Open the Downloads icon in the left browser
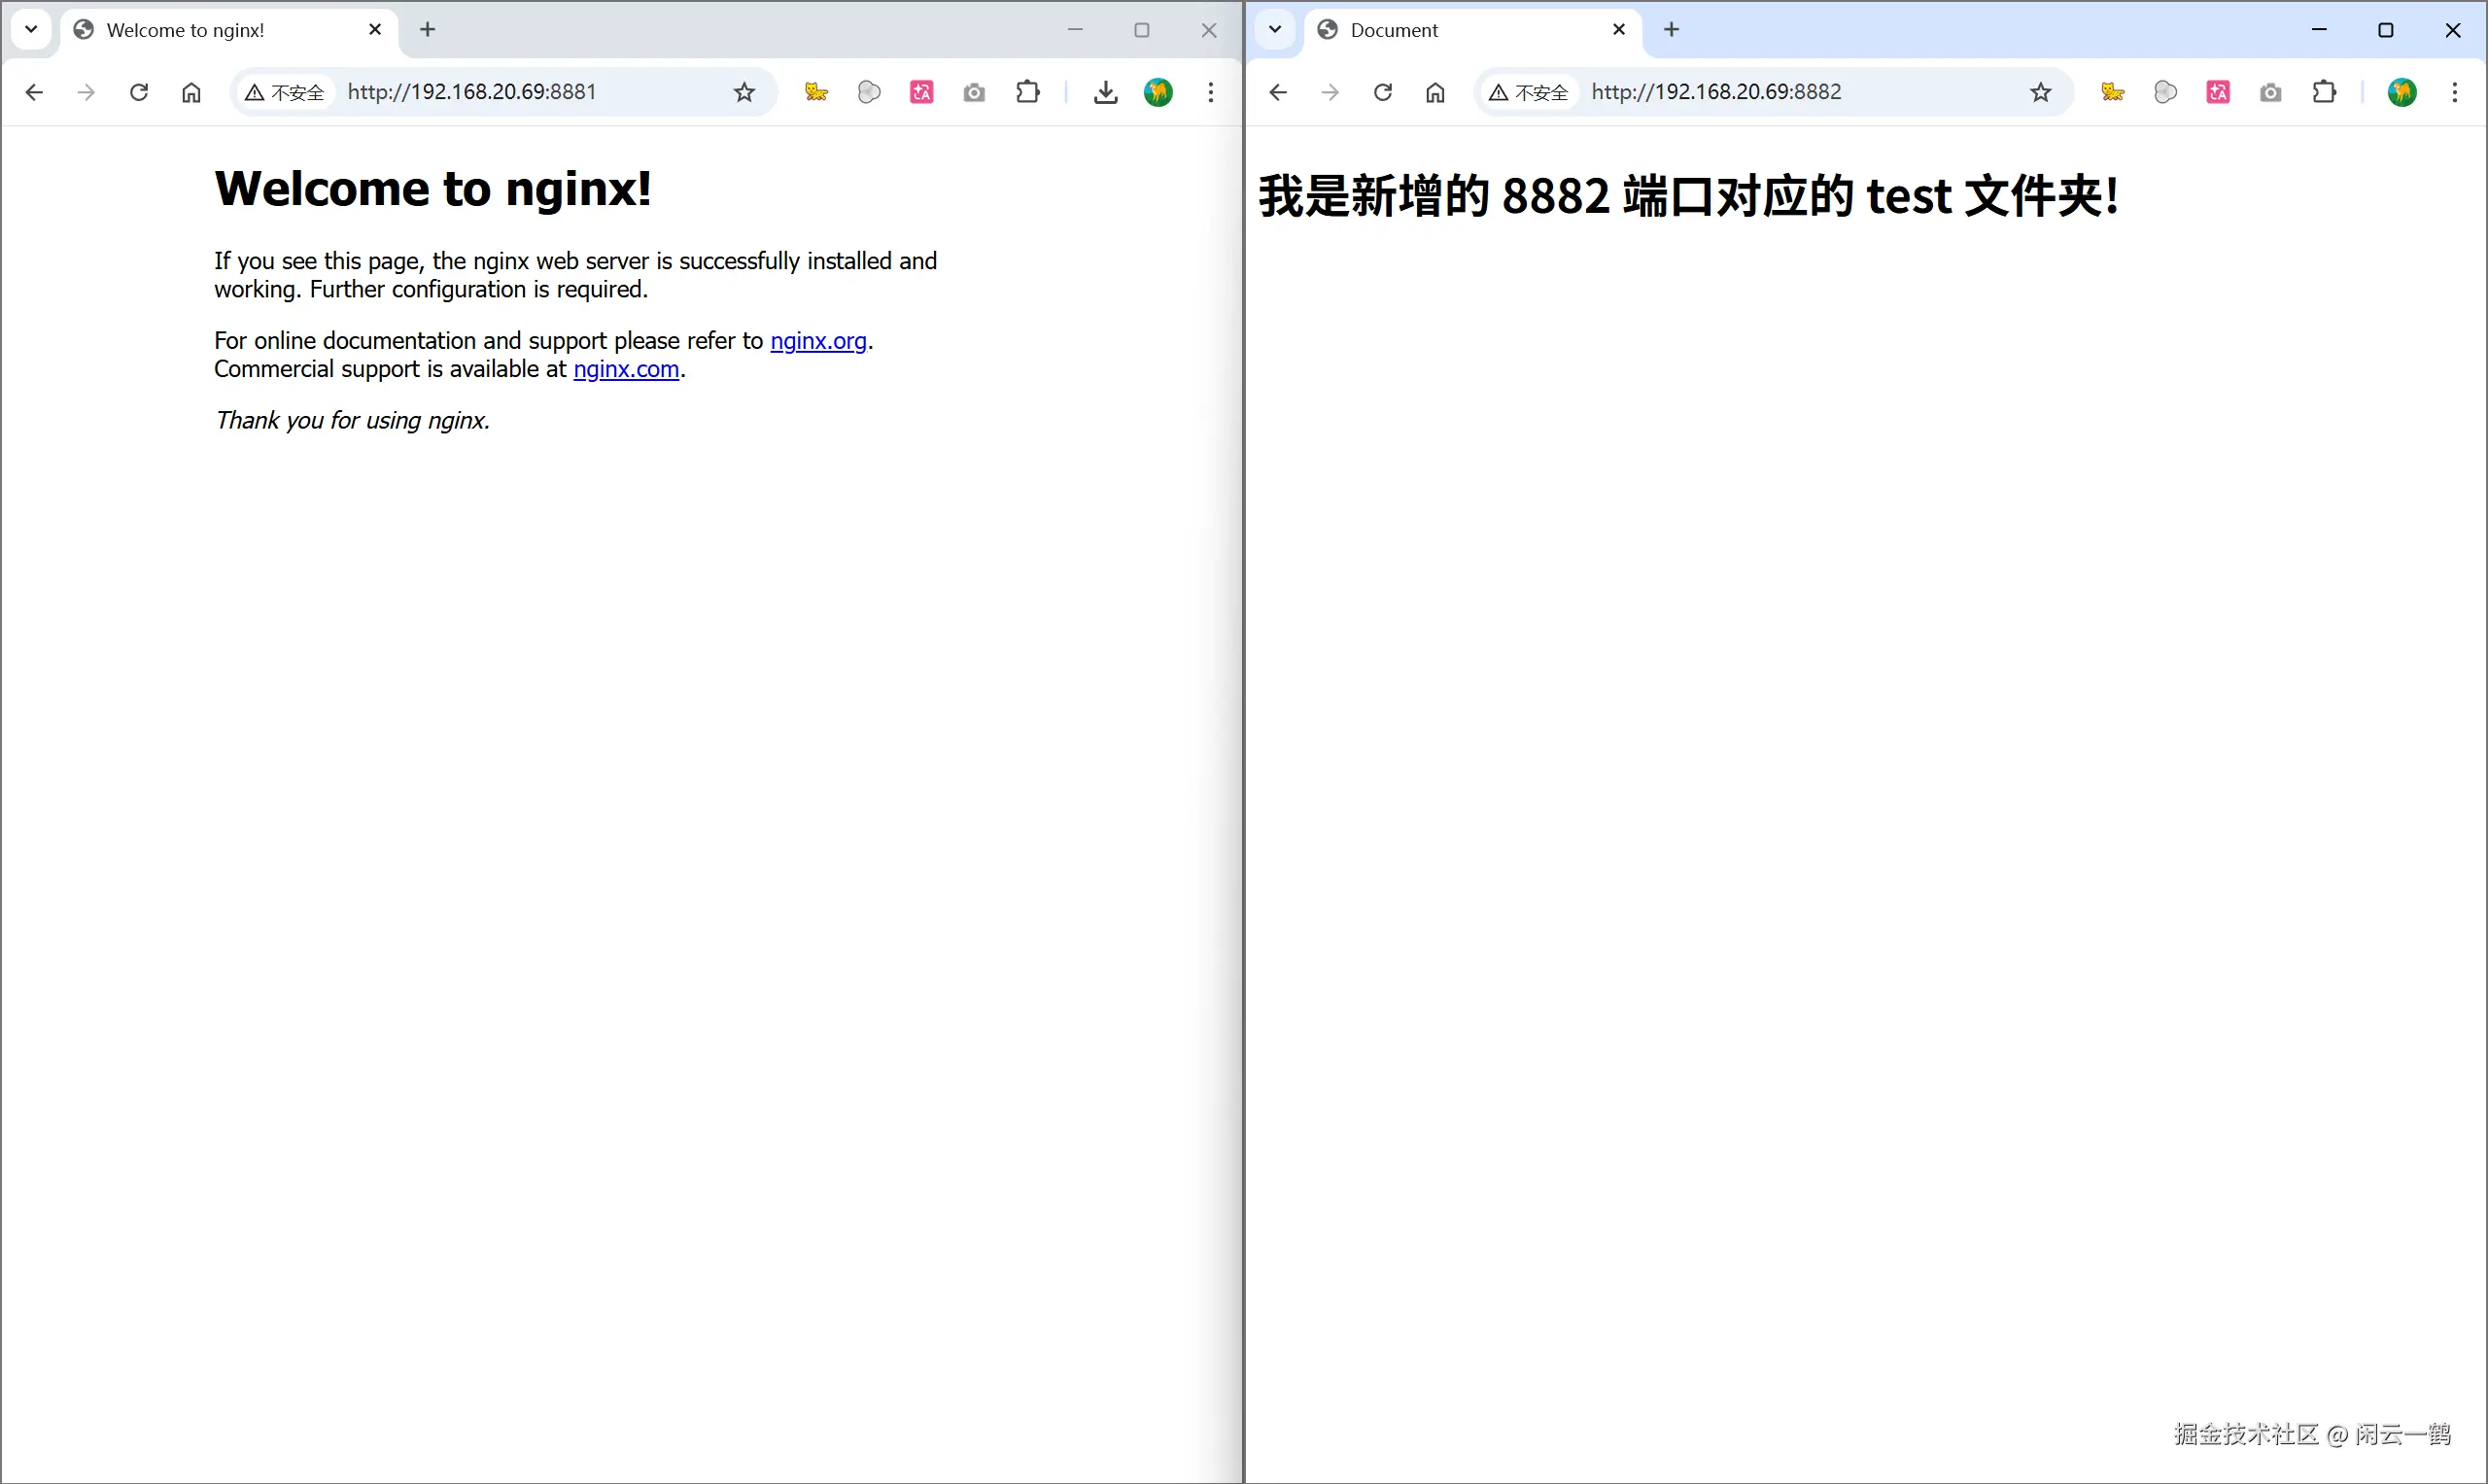 (1105, 92)
